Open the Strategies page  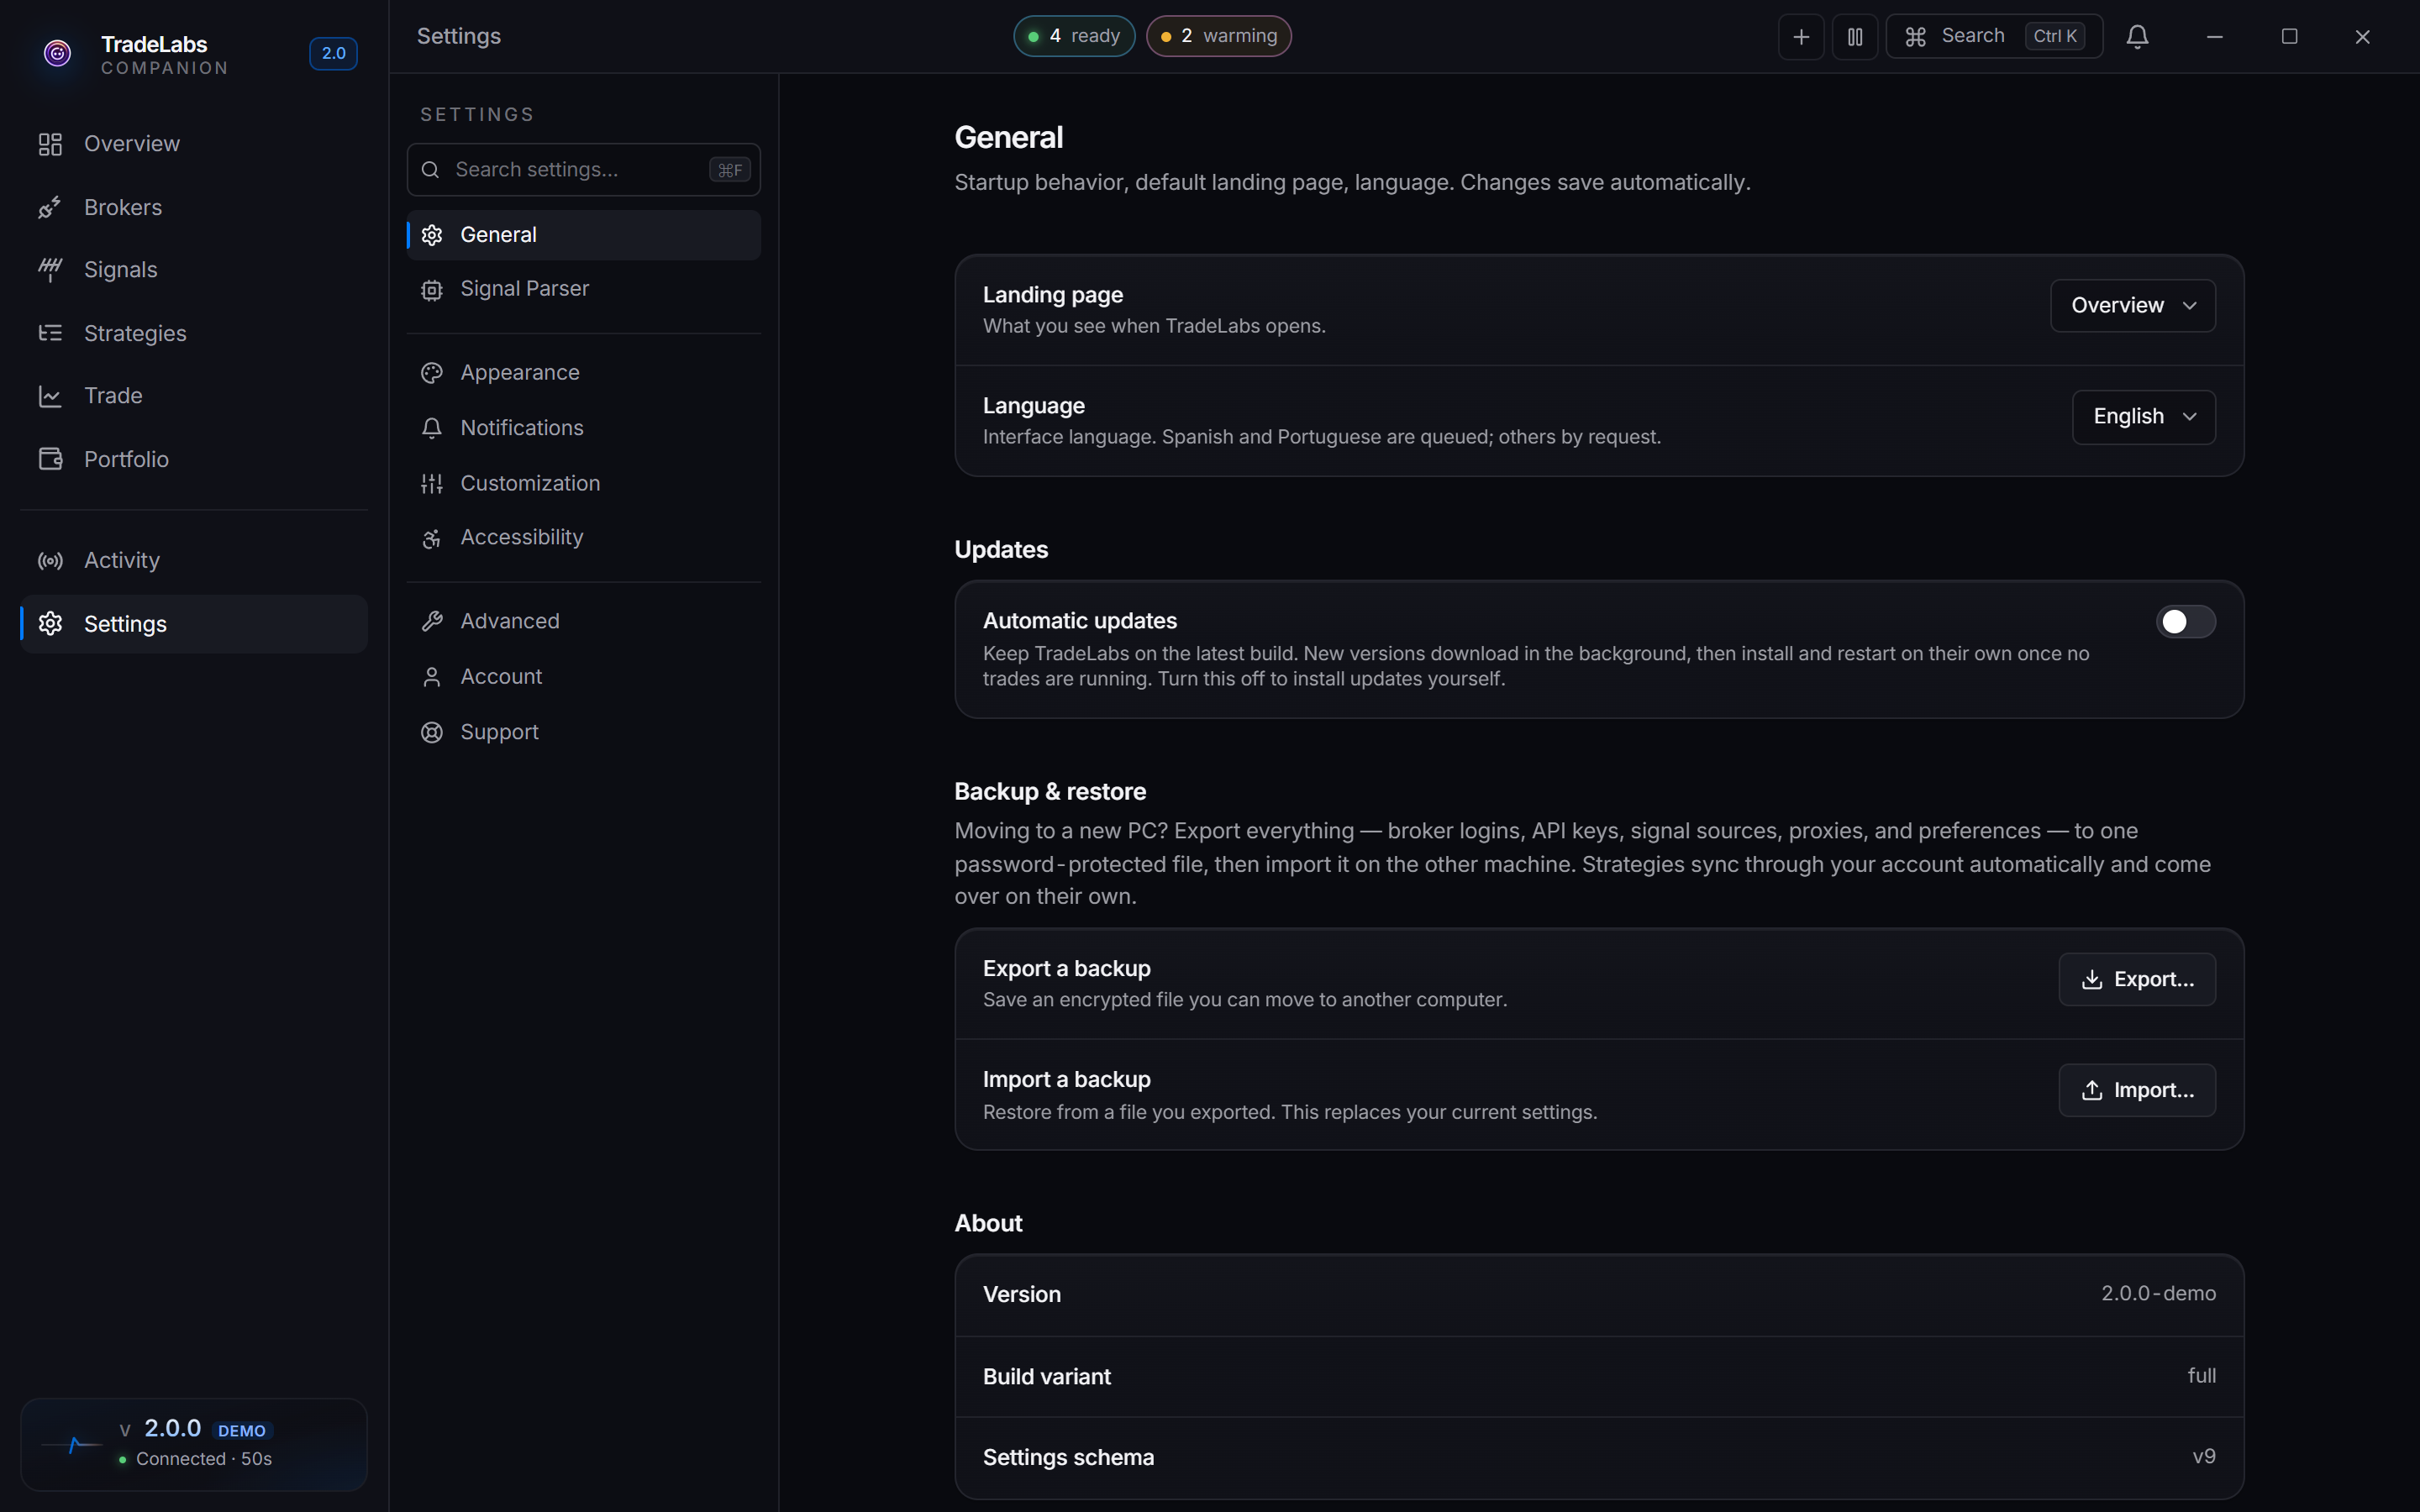tap(194, 333)
